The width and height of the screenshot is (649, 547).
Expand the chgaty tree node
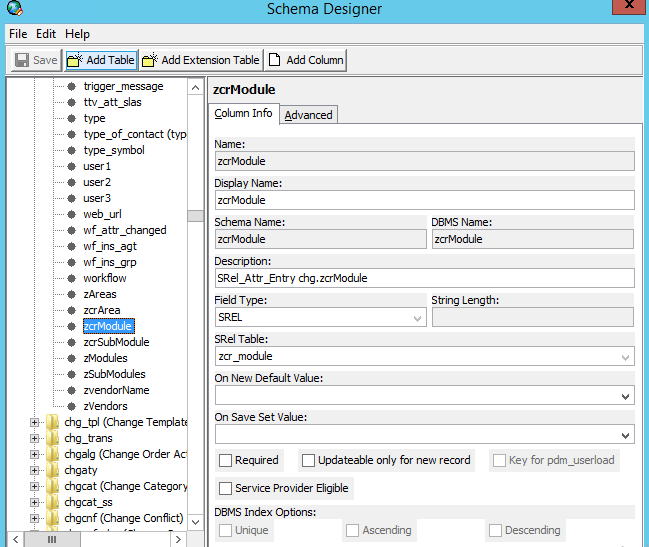pos(34,470)
